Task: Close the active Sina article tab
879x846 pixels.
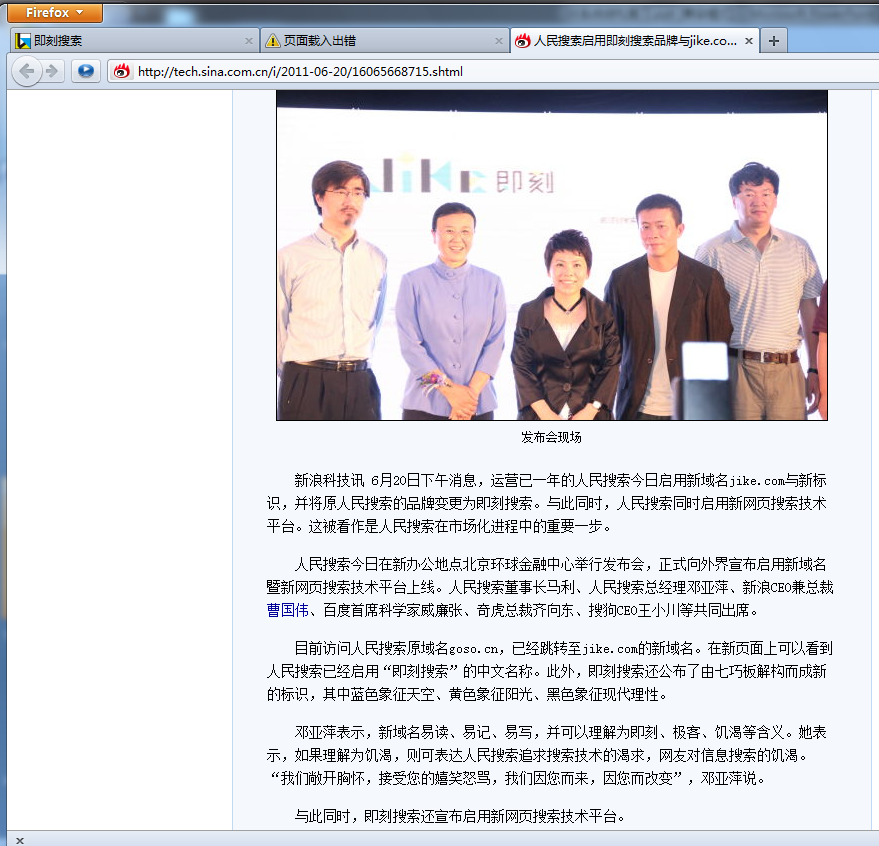Action: tap(748, 41)
